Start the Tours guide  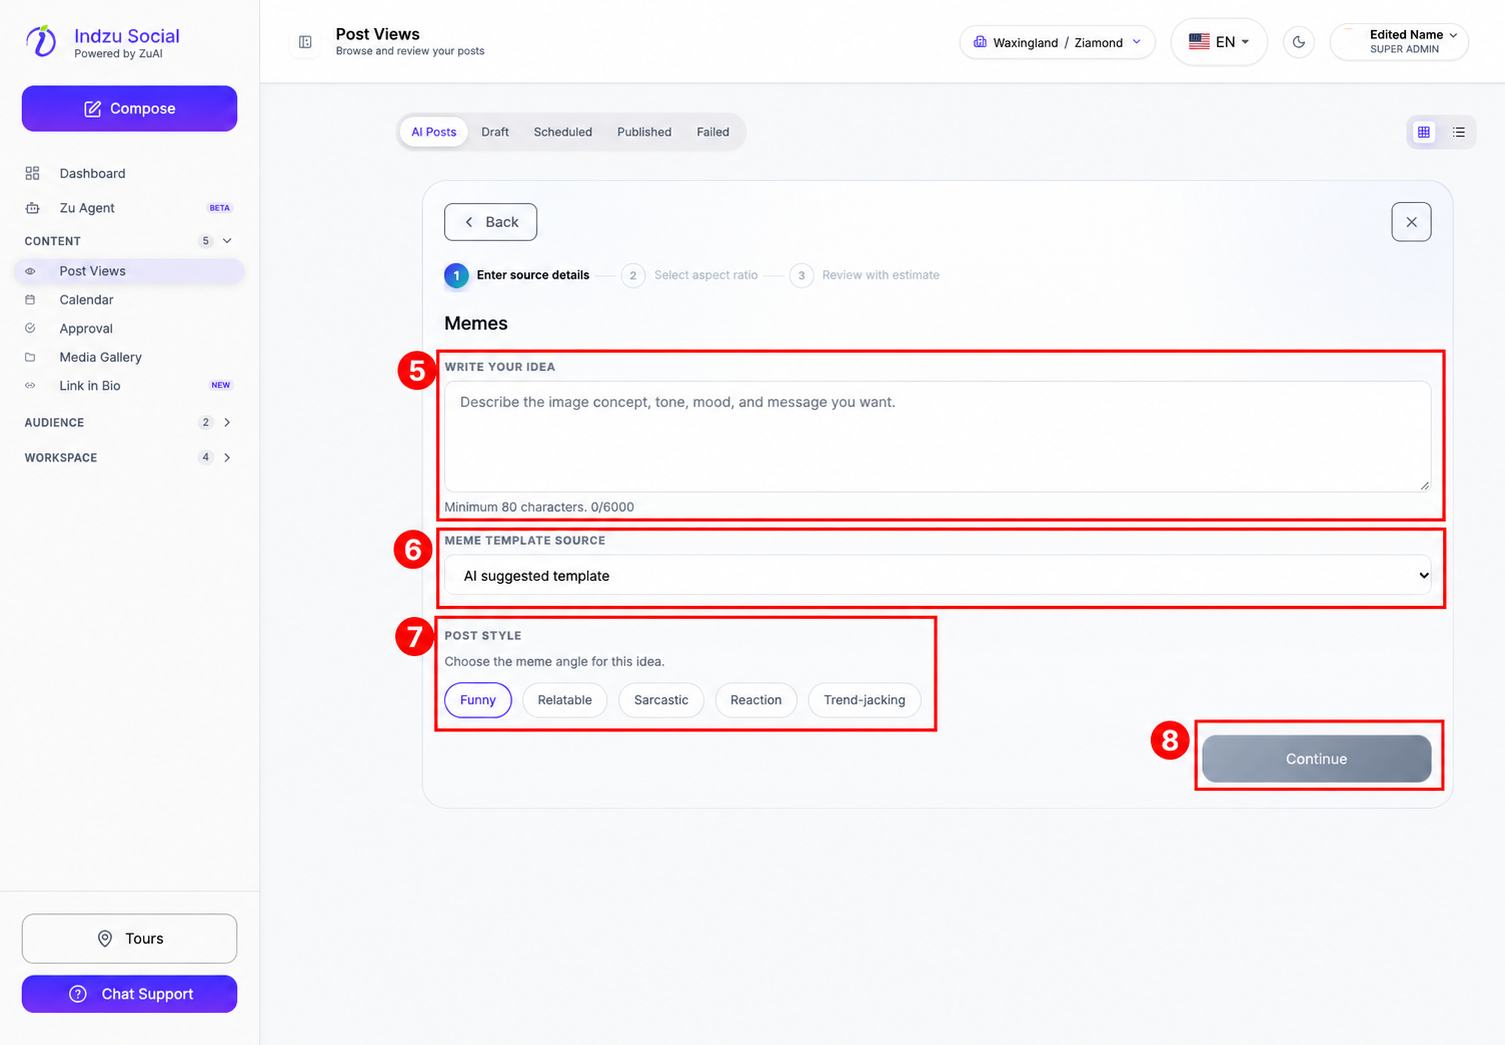pyautogui.click(x=130, y=939)
